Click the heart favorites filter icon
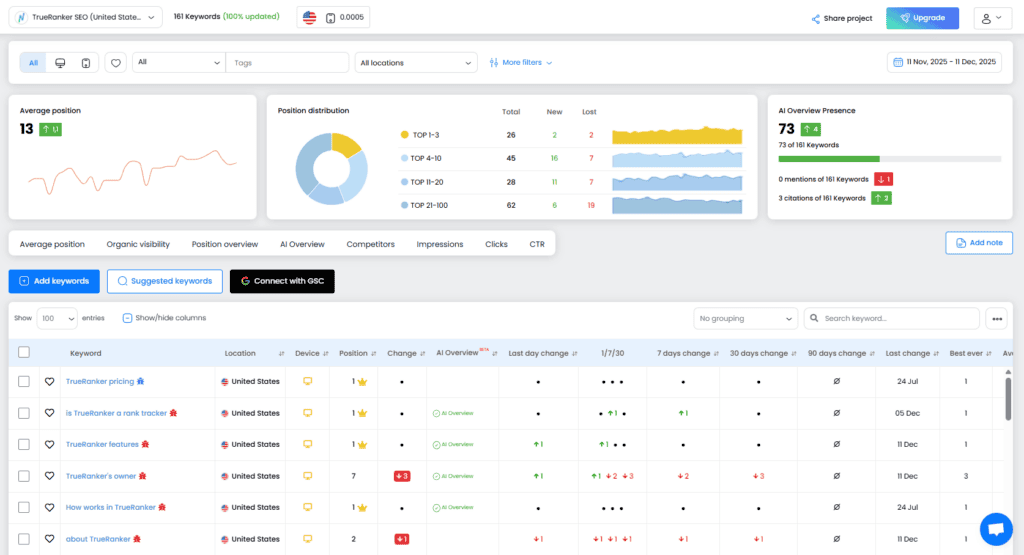This screenshot has width=1024, height=555. [x=116, y=63]
